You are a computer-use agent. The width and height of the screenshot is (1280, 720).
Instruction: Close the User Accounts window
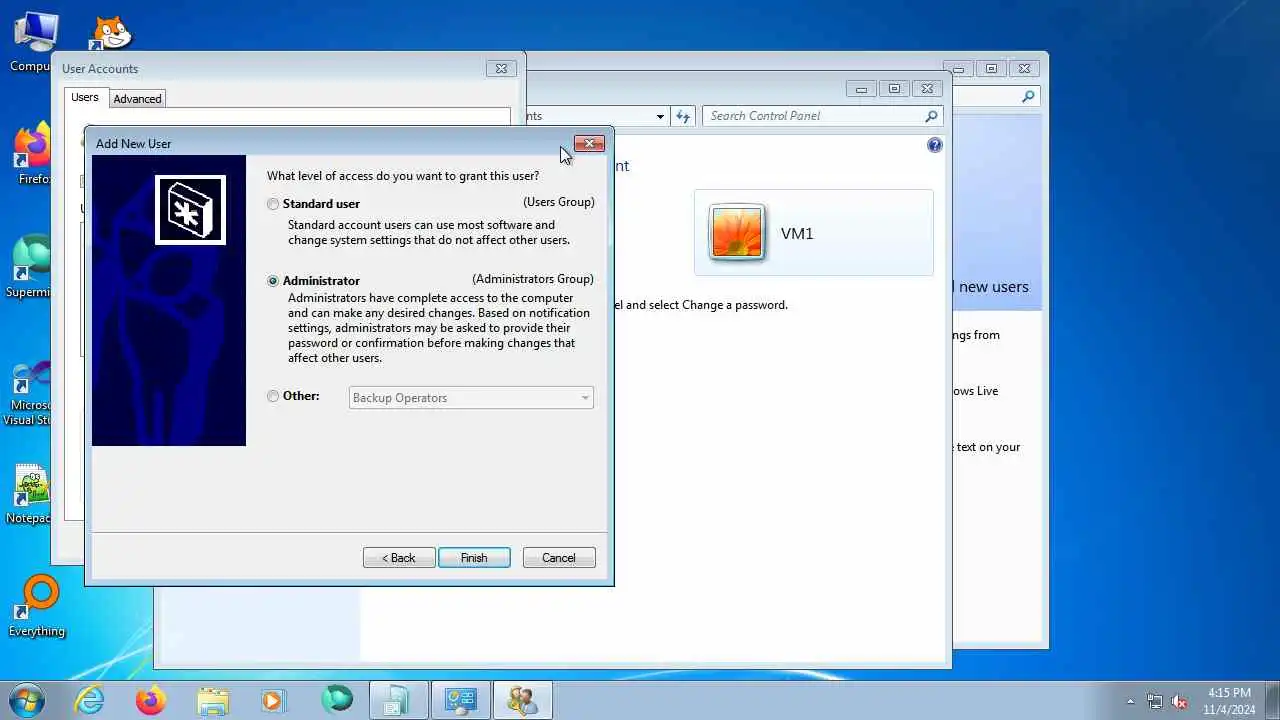click(x=501, y=69)
